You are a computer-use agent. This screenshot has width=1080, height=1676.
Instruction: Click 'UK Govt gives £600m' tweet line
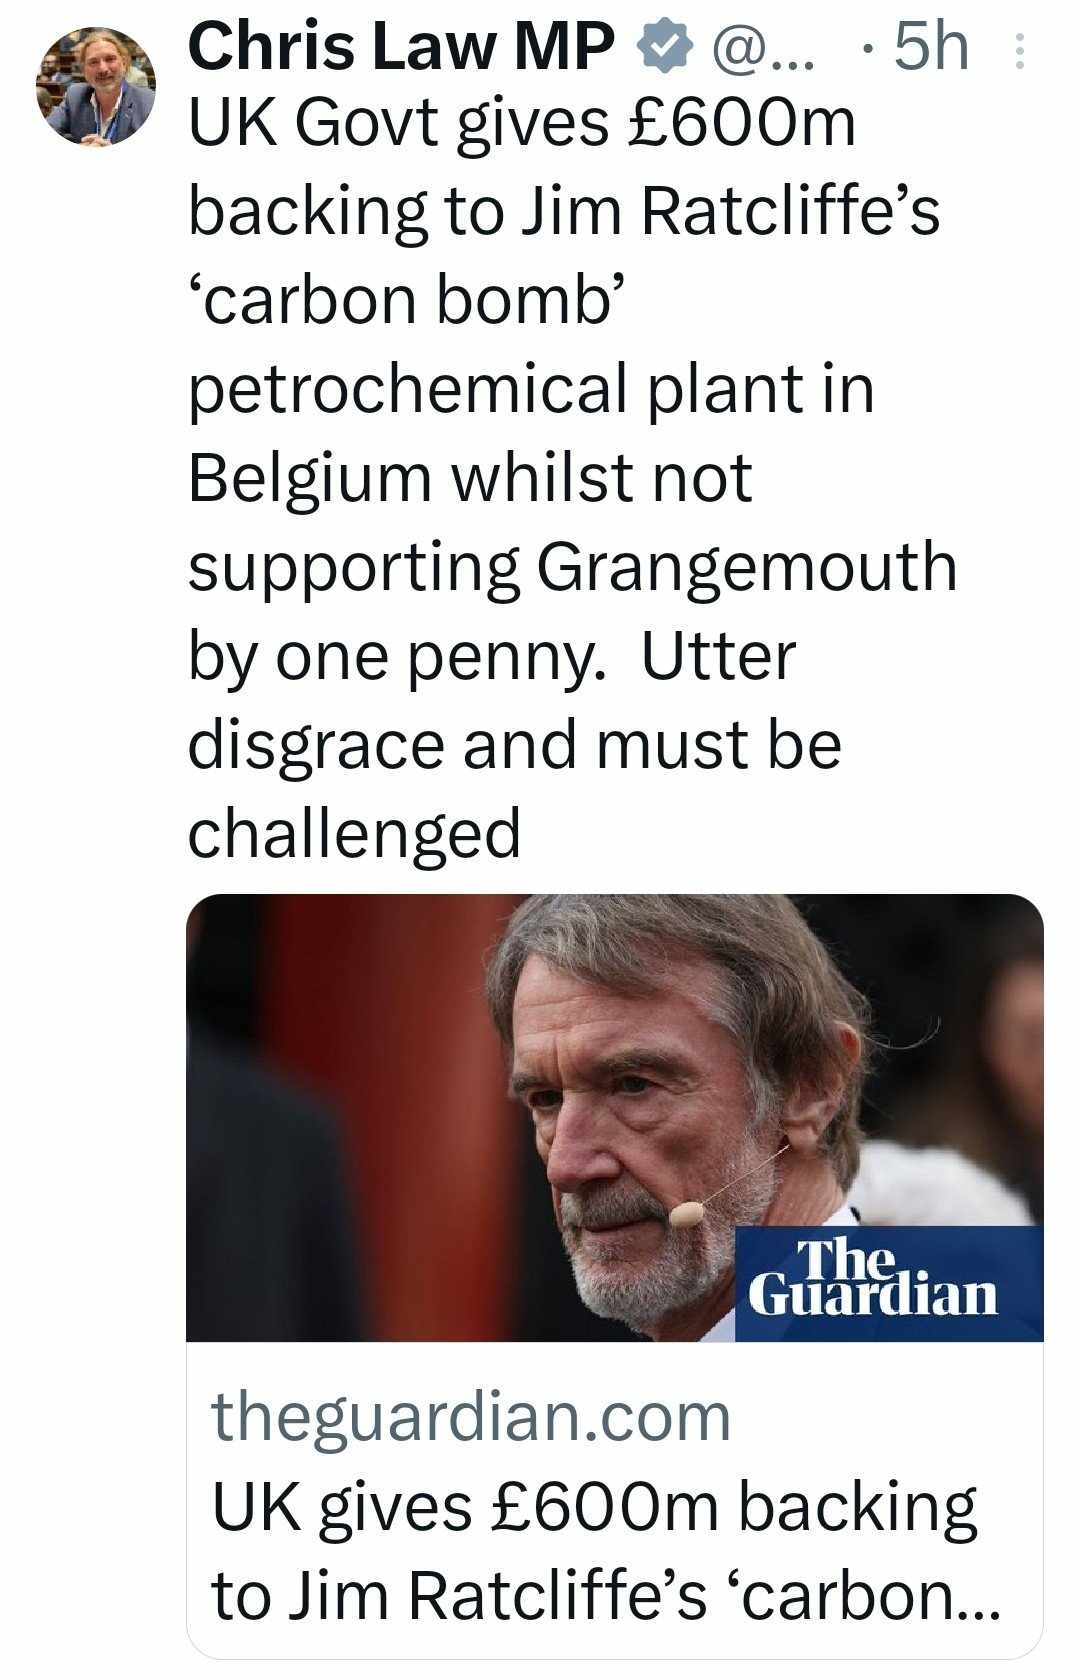click(x=522, y=124)
